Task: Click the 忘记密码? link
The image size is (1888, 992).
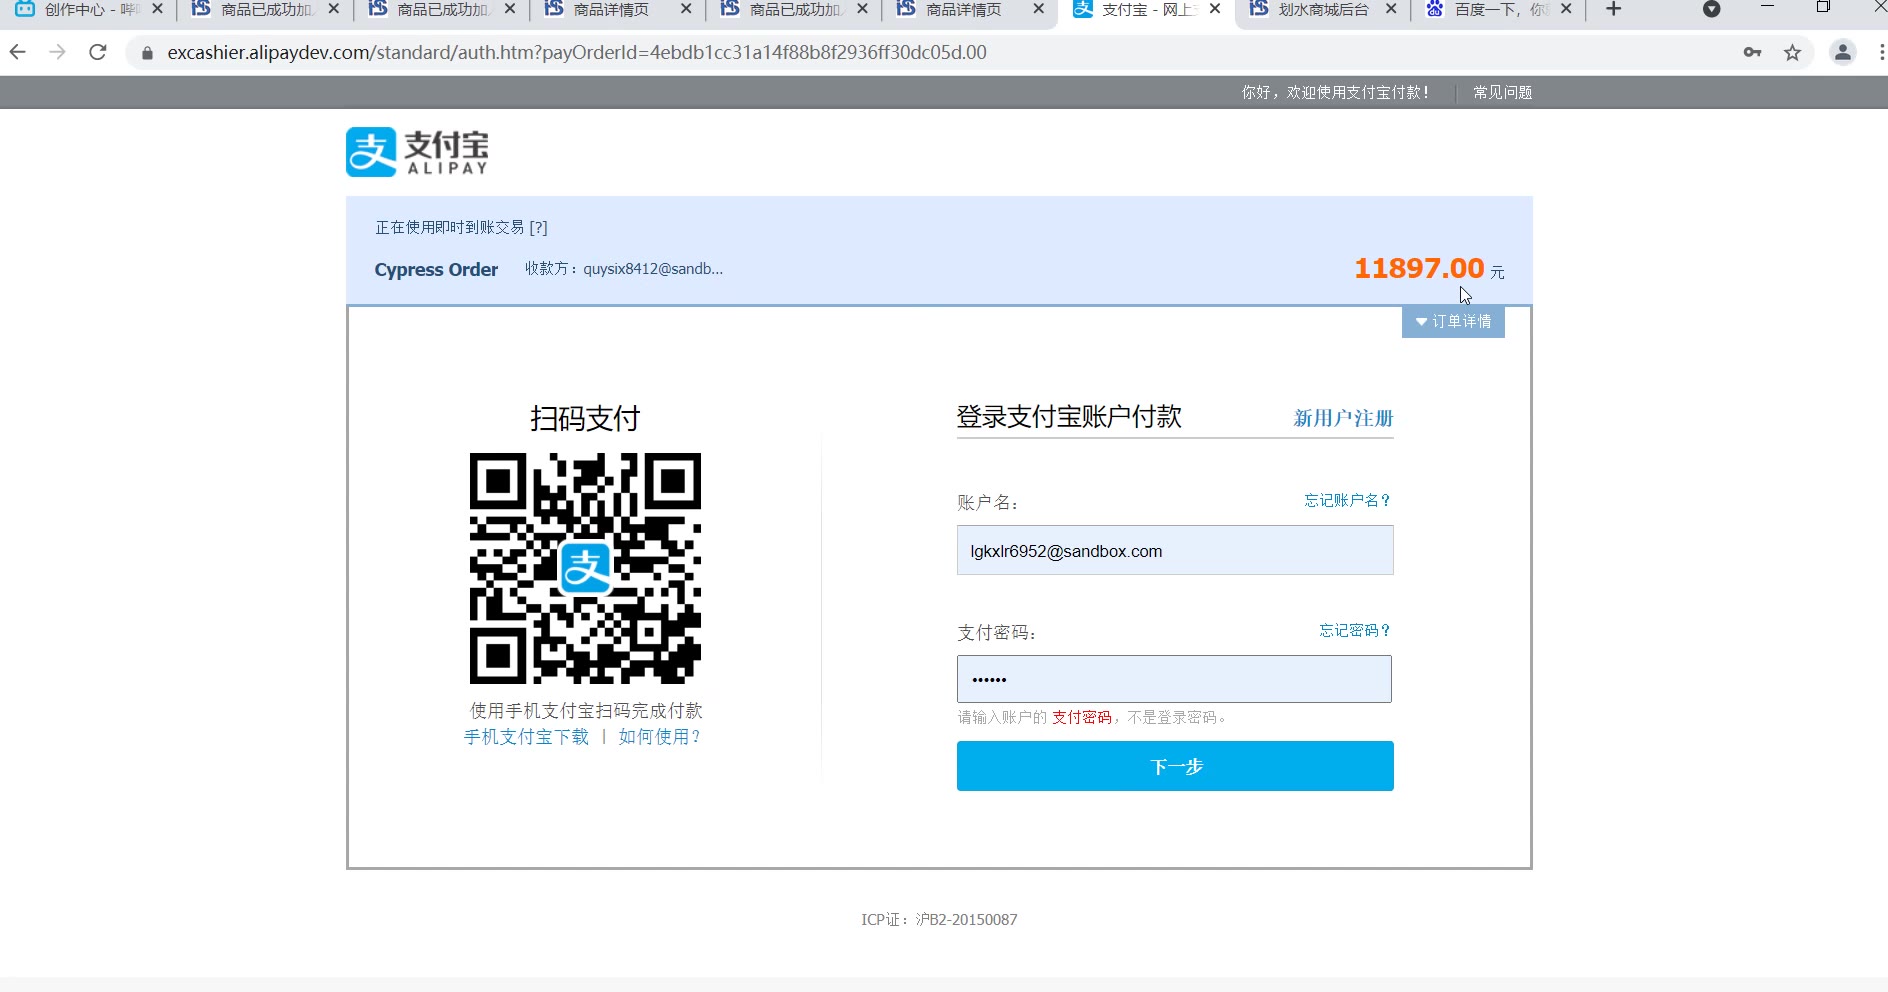Action: click(1354, 630)
